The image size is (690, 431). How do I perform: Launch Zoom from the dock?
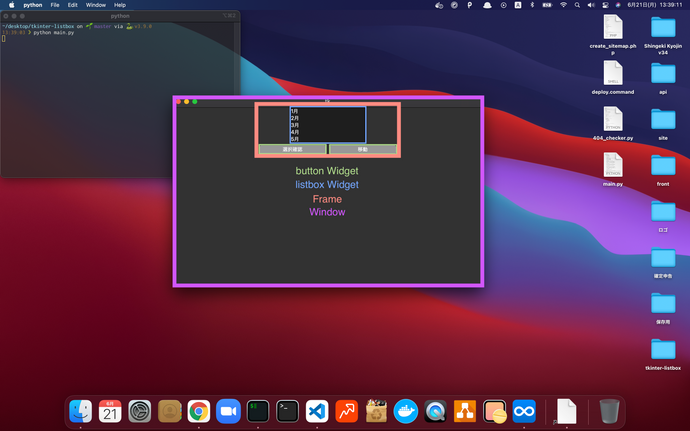tap(228, 410)
